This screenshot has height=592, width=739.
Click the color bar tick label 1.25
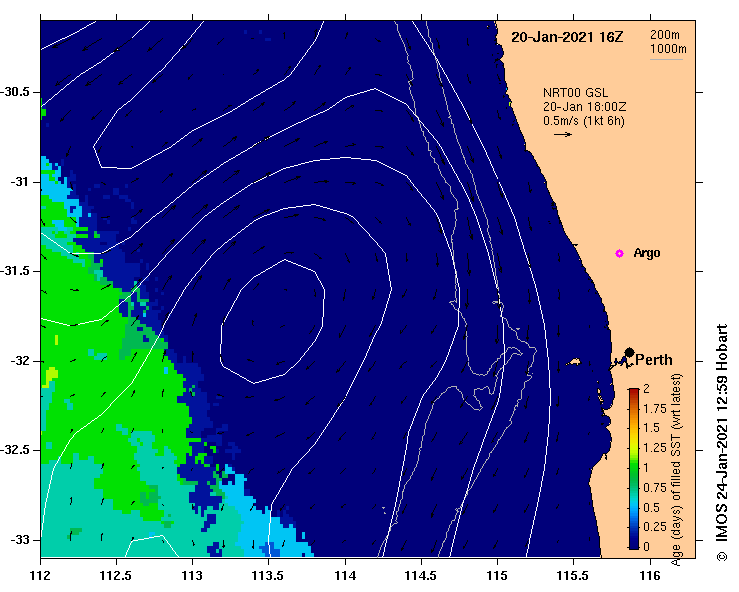tap(655, 448)
